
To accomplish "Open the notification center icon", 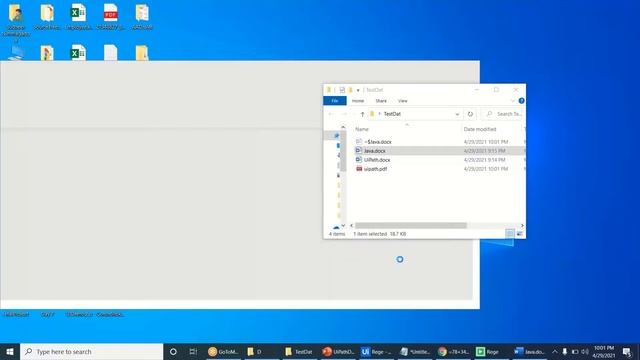I will (627, 351).
